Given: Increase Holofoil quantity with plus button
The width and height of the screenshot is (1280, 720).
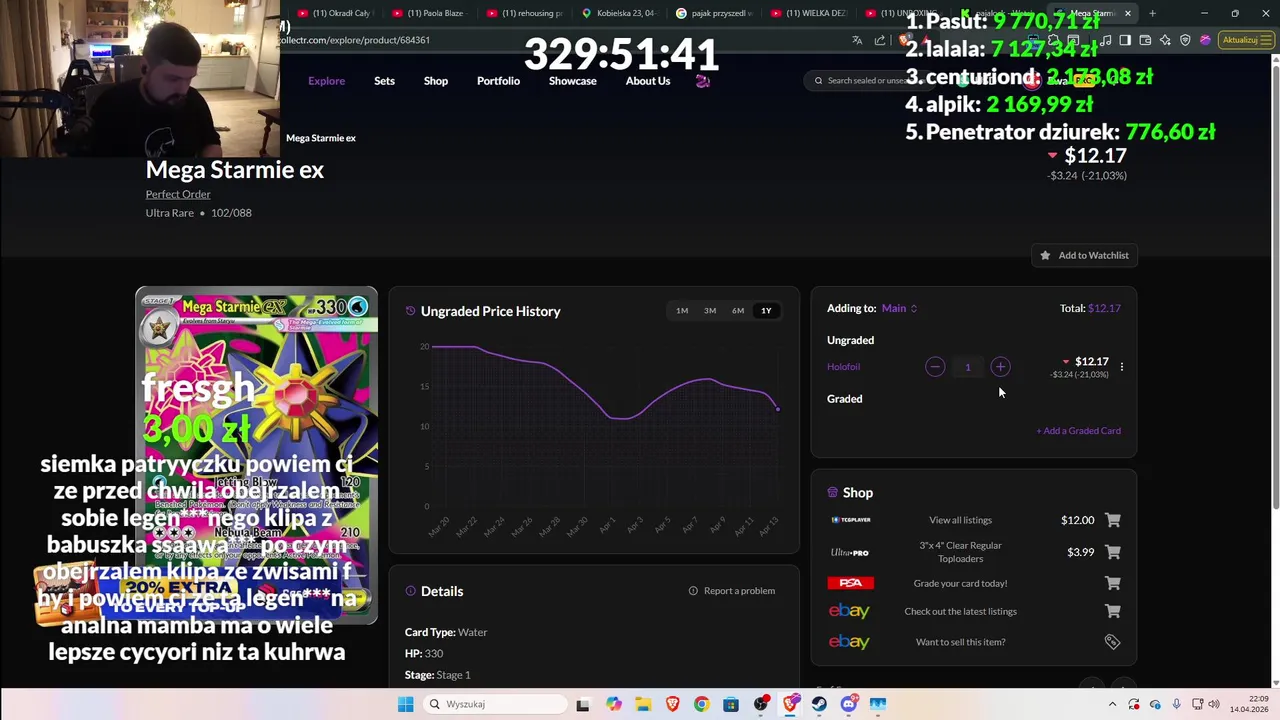Looking at the screenshot, I should click(1000, 367).
